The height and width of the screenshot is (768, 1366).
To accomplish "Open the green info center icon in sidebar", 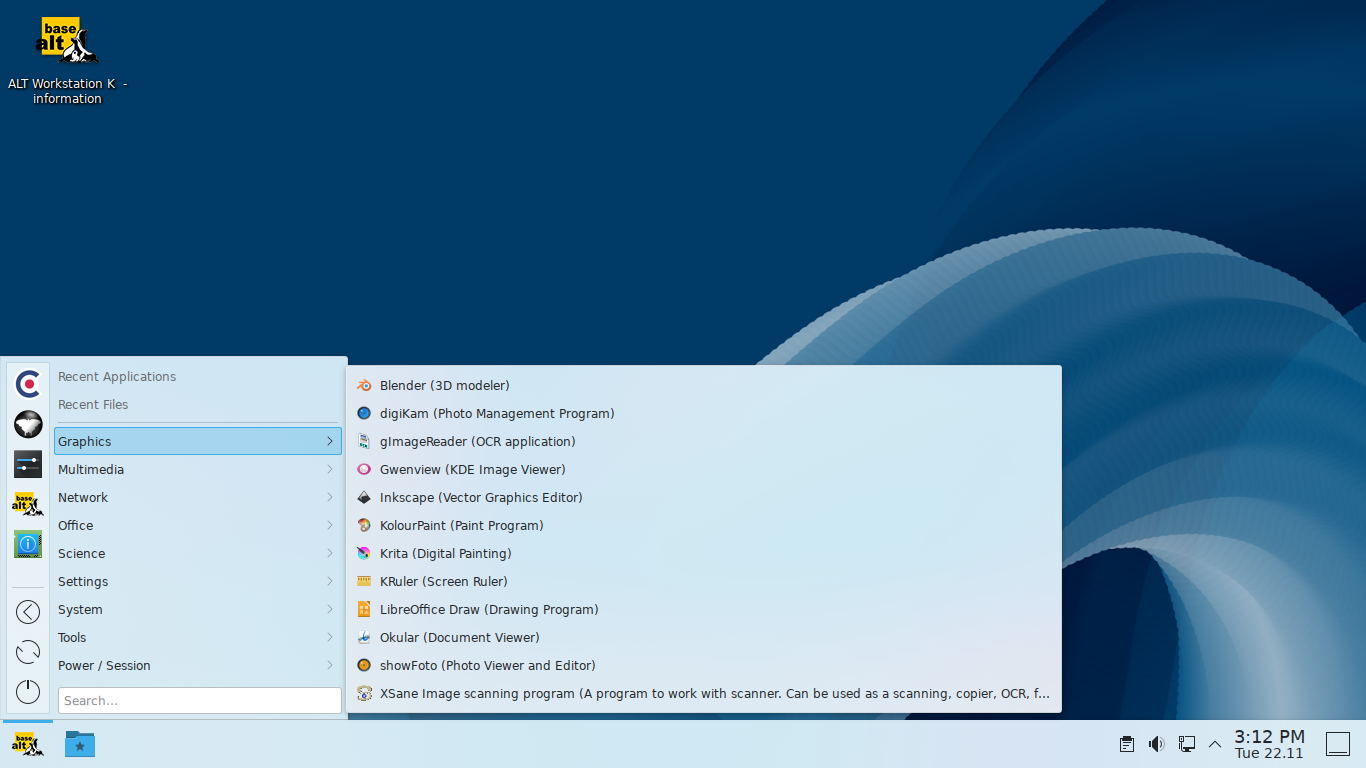I will click(28, 544).
